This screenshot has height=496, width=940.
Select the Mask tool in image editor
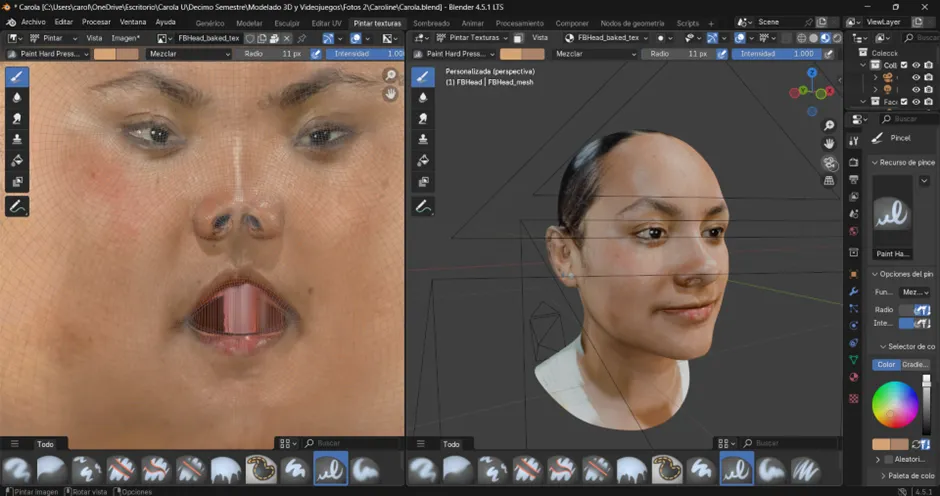[17, 182]
